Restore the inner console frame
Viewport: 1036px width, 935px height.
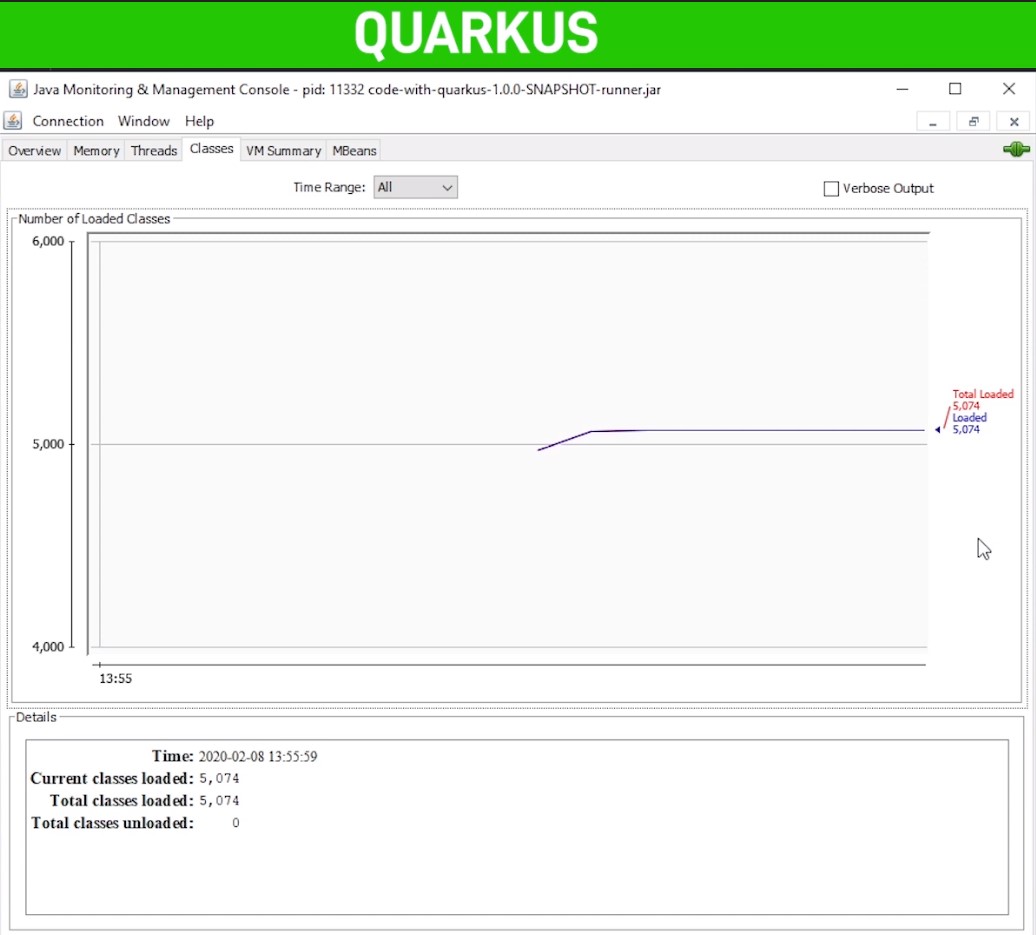(974, 120)
